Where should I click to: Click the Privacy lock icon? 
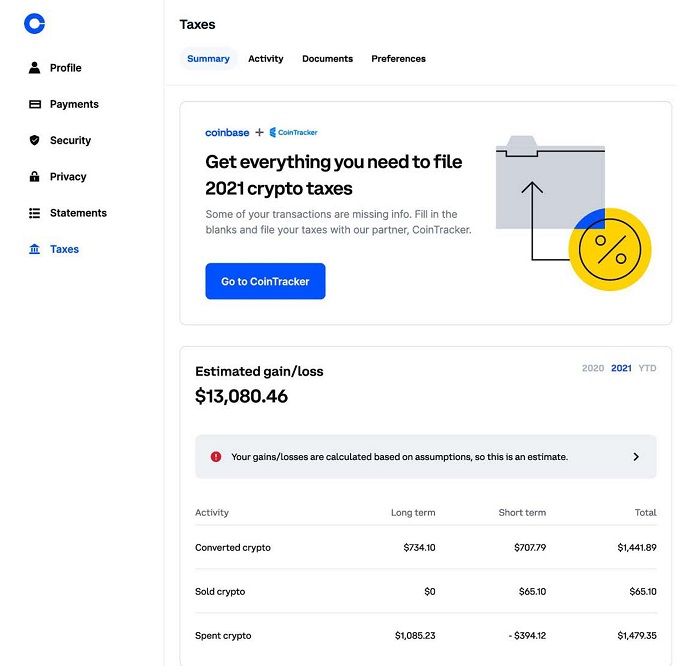[x=35, y=177]
